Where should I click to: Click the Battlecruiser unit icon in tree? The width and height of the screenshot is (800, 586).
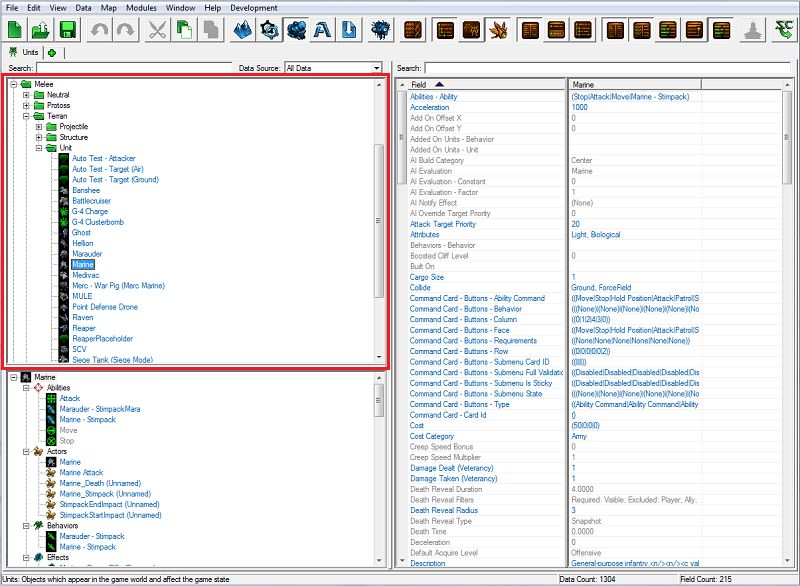point(64,201)
